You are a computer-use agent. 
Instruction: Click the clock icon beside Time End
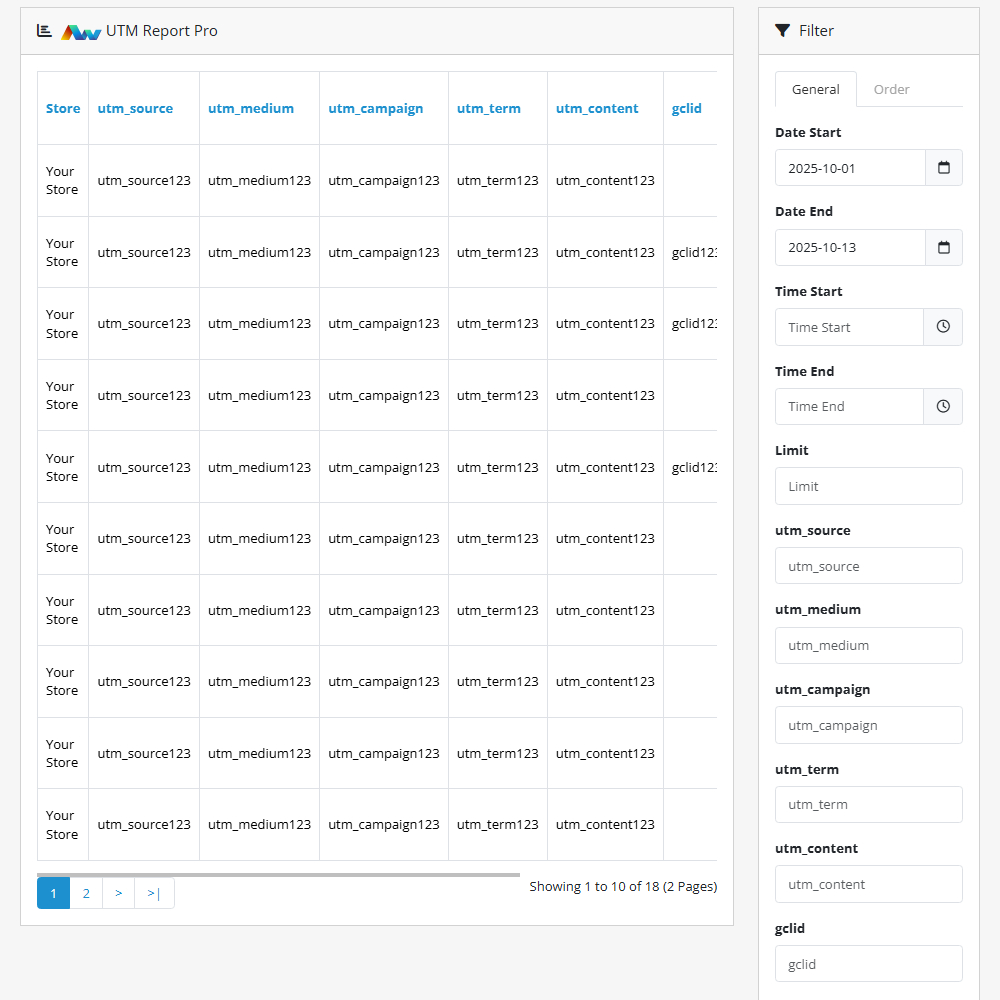[x=943, y=407]
